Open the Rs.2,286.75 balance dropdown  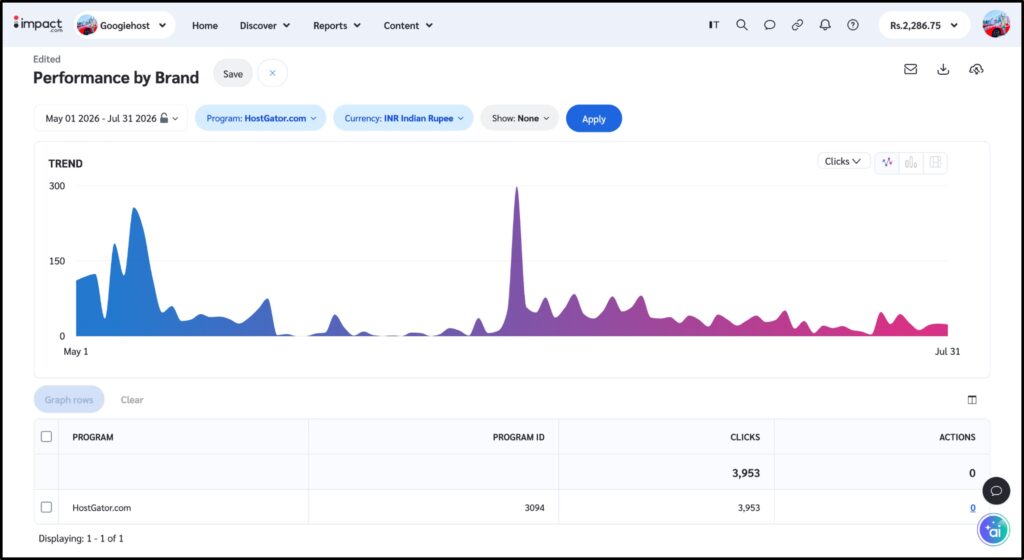(x=924, y=25)
